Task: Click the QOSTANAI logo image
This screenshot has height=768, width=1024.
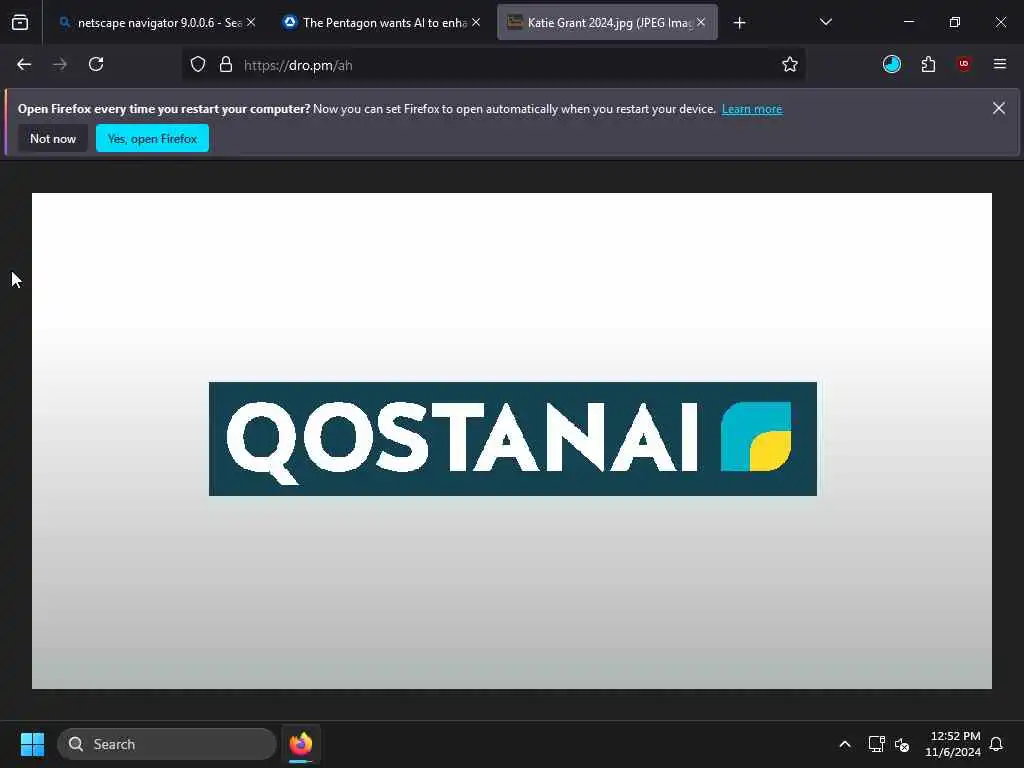Action: click(513, 439)
